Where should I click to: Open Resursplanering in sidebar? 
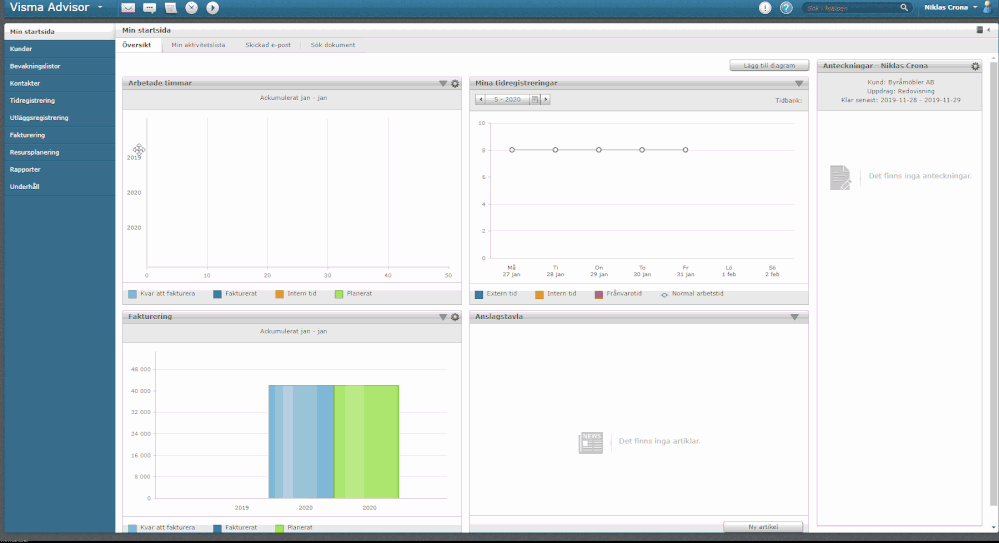(x=59, y=152)
